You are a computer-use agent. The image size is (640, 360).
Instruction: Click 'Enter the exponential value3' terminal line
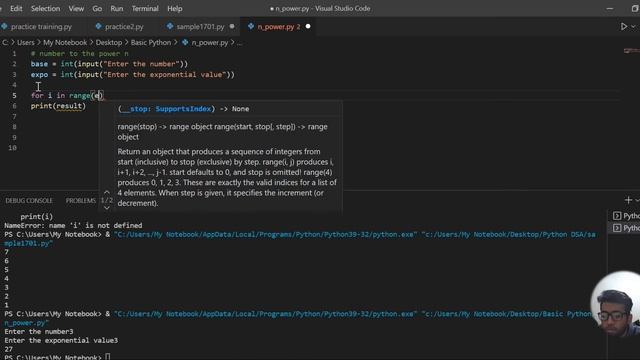[x=61, y=340]
